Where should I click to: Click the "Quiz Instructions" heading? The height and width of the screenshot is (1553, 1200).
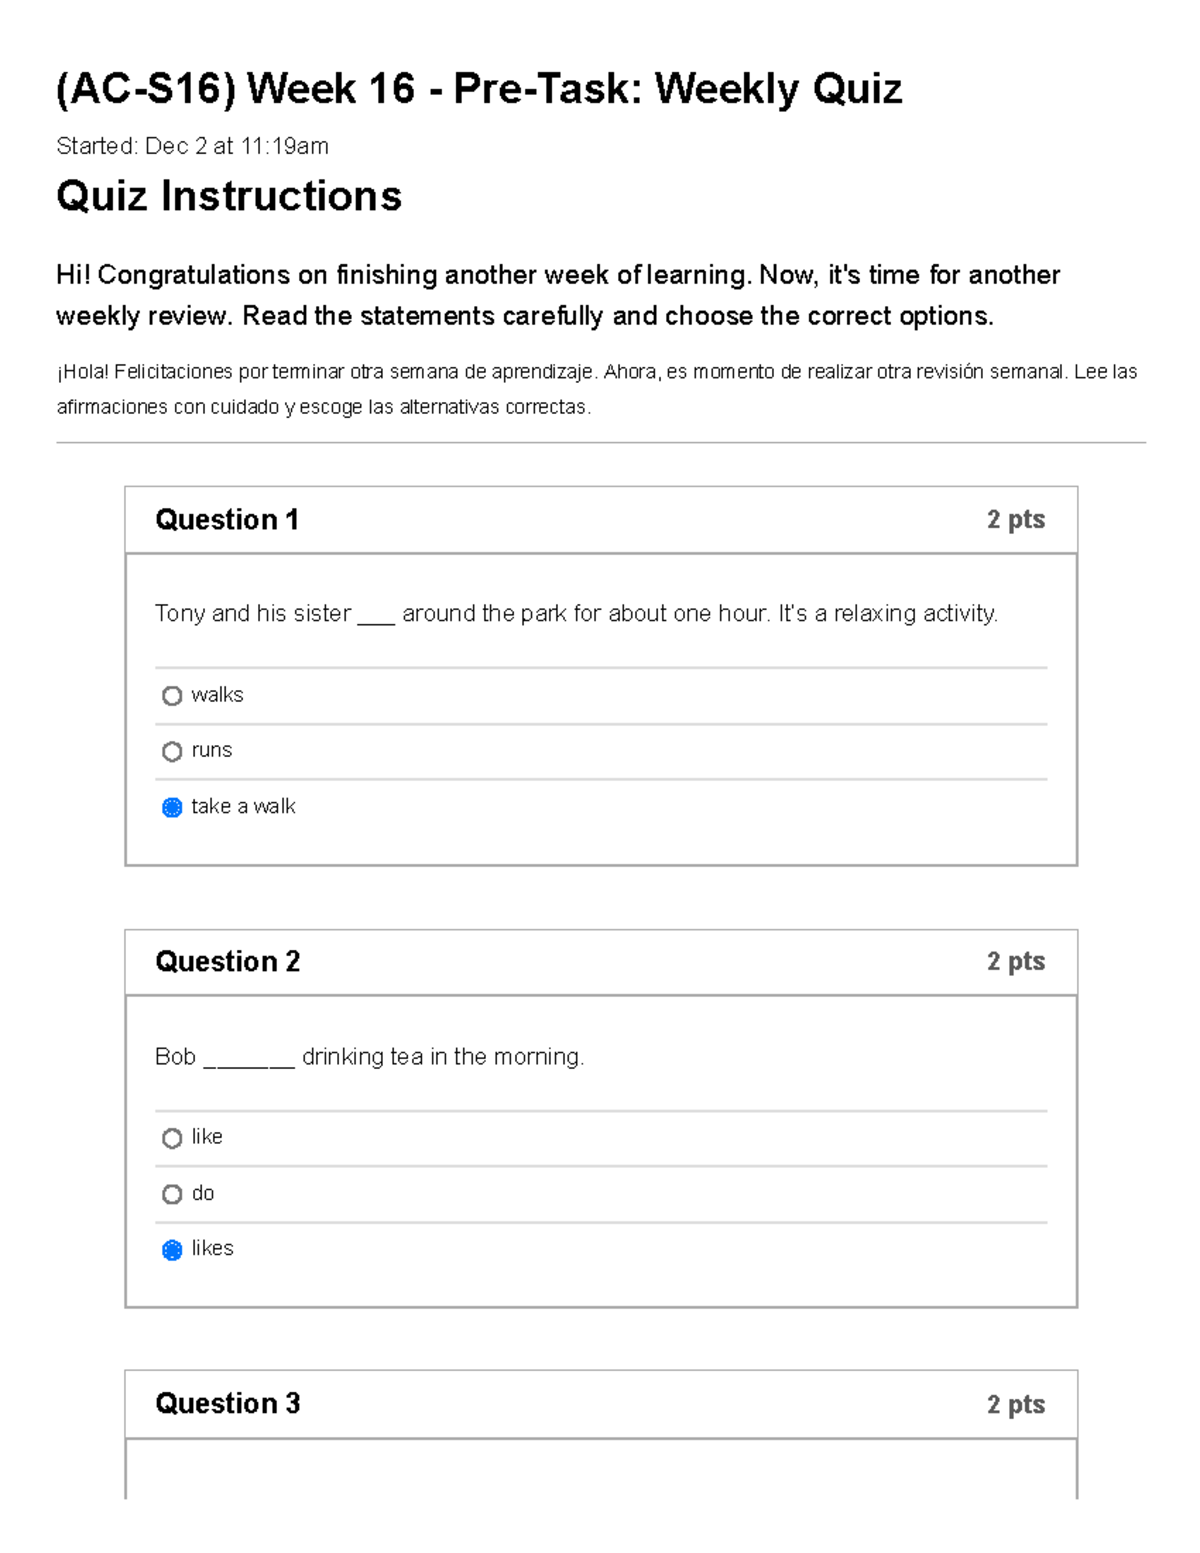(229, 197)
